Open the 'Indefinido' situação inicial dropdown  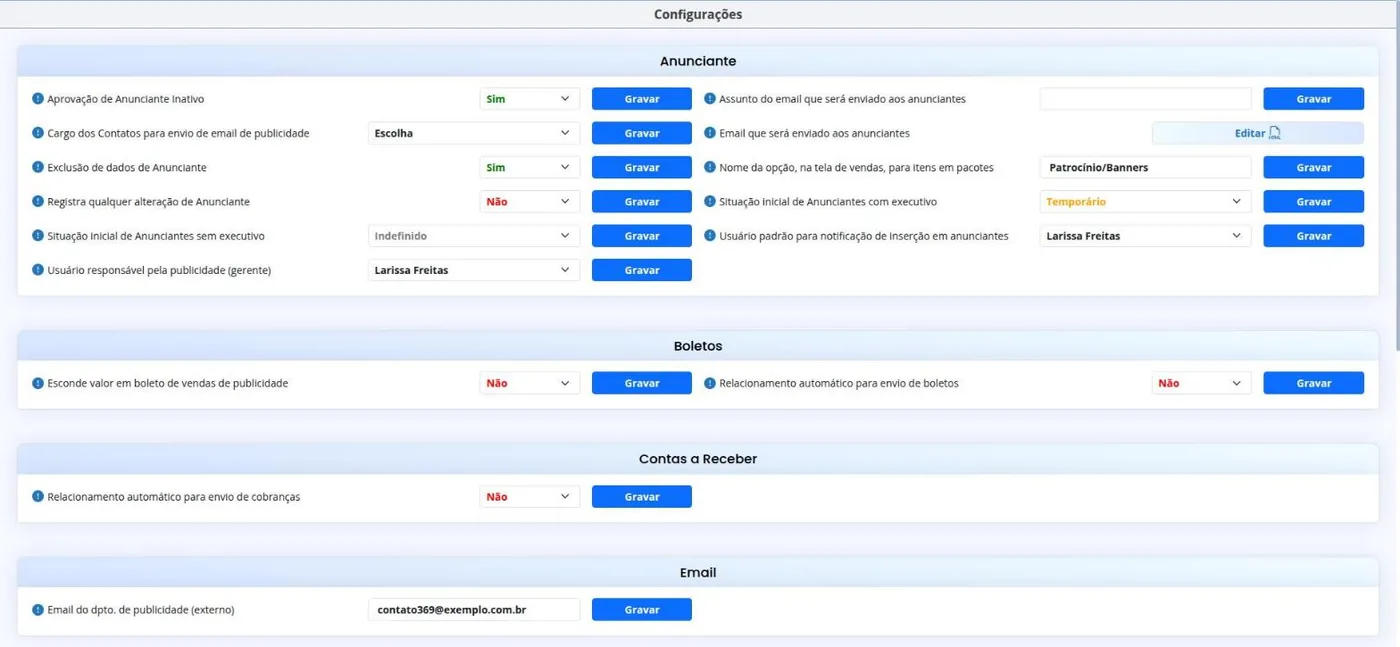(x=474, y=236)
